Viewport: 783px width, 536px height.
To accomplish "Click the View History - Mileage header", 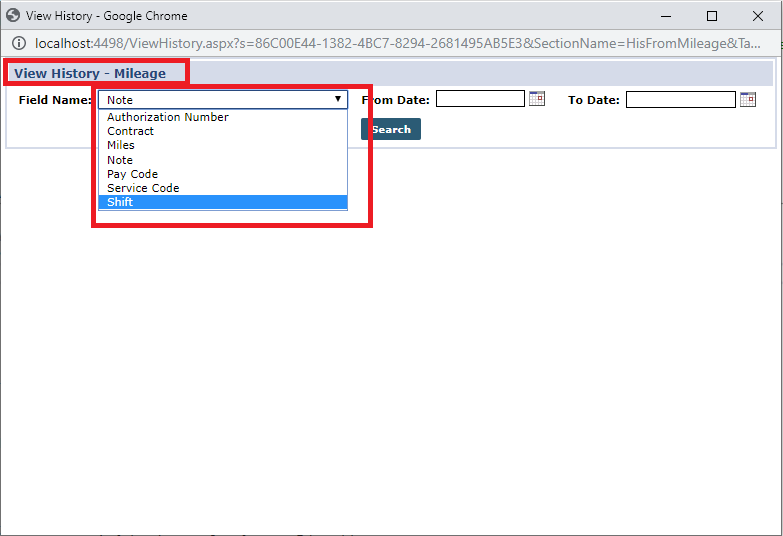I will tap(90, 73).
